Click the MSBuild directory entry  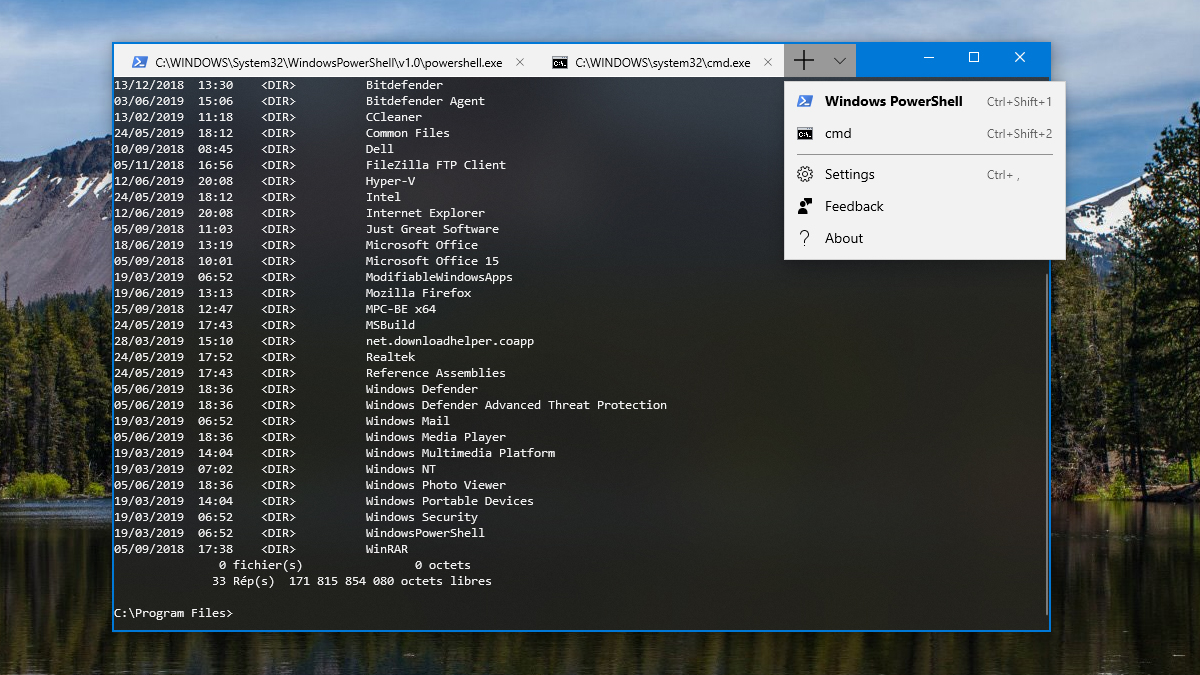(x=390, y=325)
